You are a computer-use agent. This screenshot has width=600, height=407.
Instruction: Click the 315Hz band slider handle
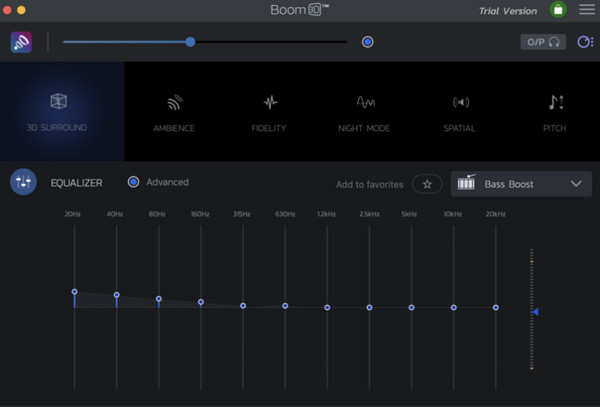(243, 306)
